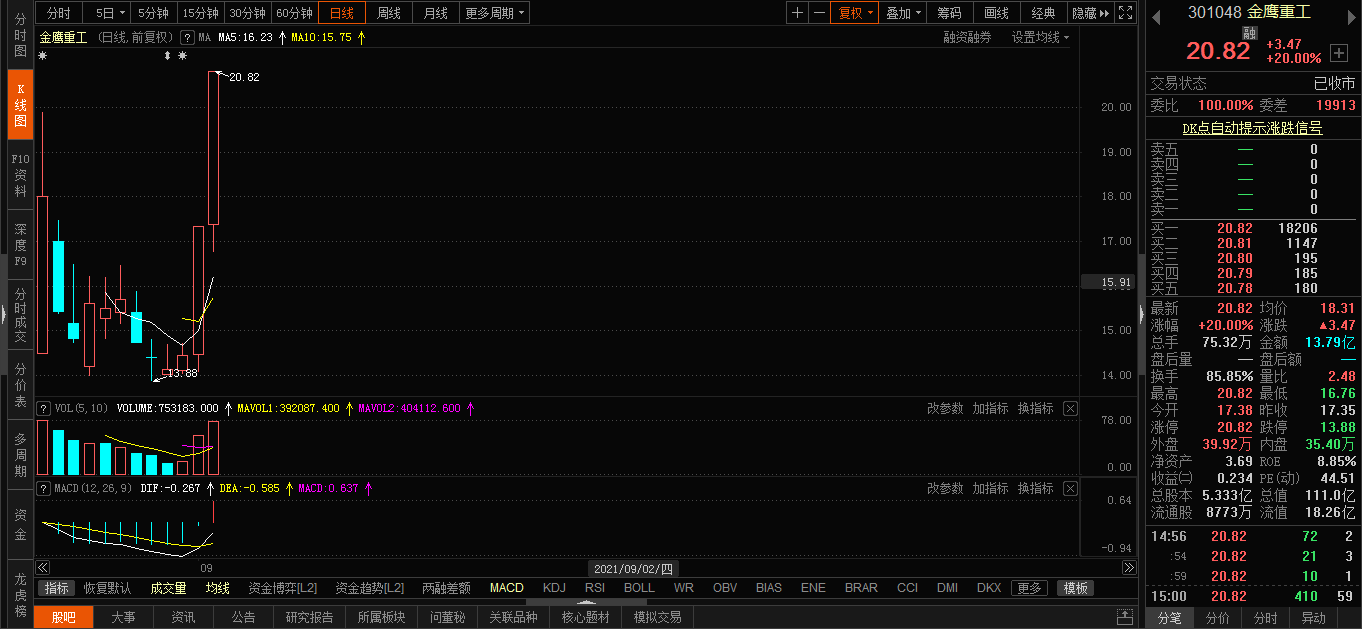The height and width of the screenshot is (629, 1362).
Task: Open help for the MACD indicator
Action: 43,488
